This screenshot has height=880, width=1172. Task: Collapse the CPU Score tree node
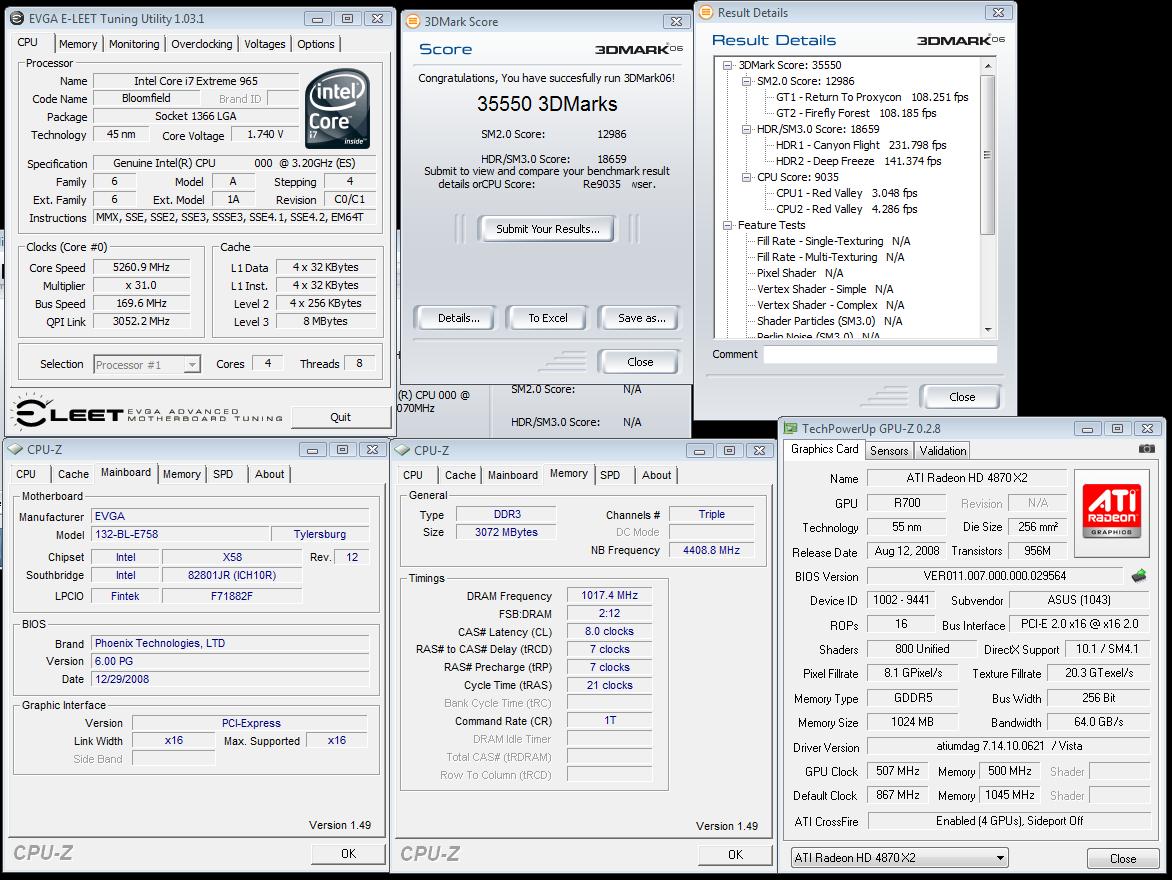746,177
